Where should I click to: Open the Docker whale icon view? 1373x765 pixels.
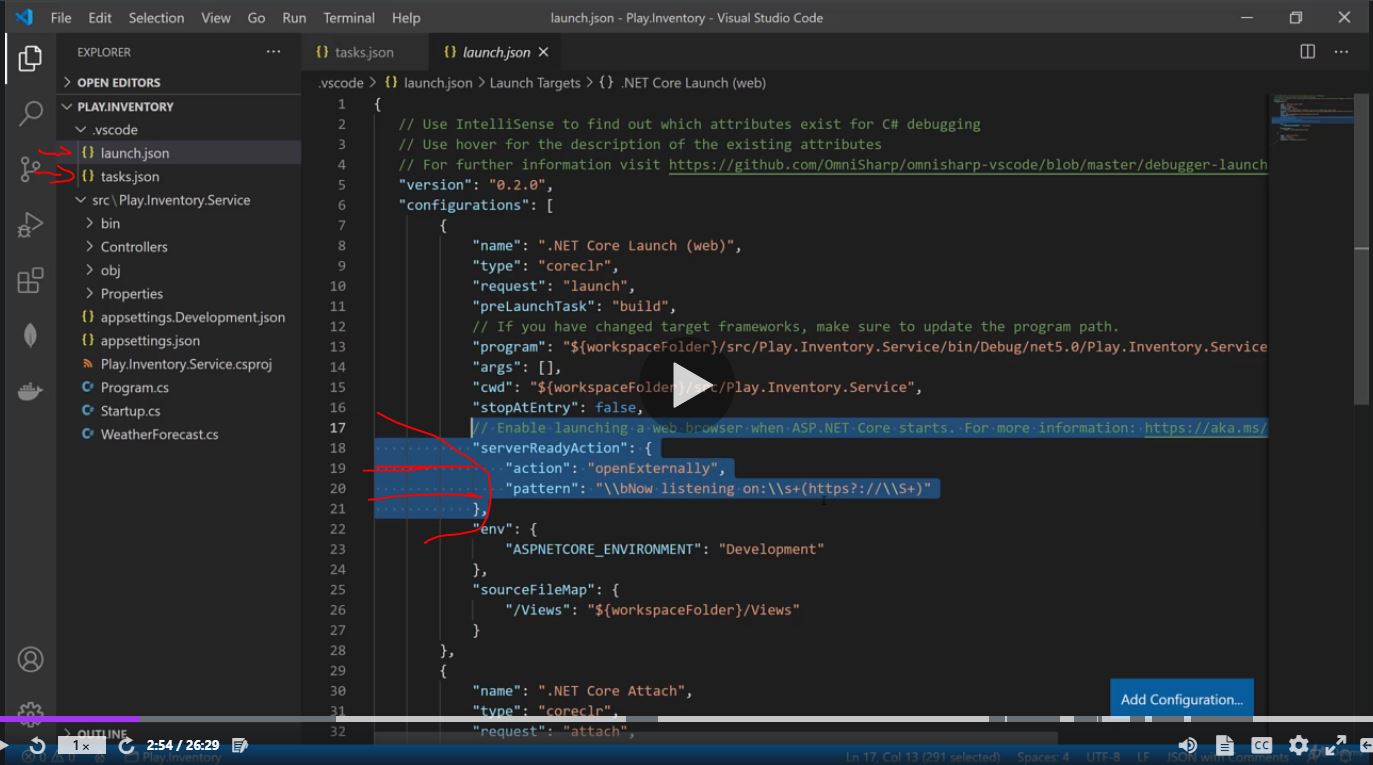(x=30, y=391)
